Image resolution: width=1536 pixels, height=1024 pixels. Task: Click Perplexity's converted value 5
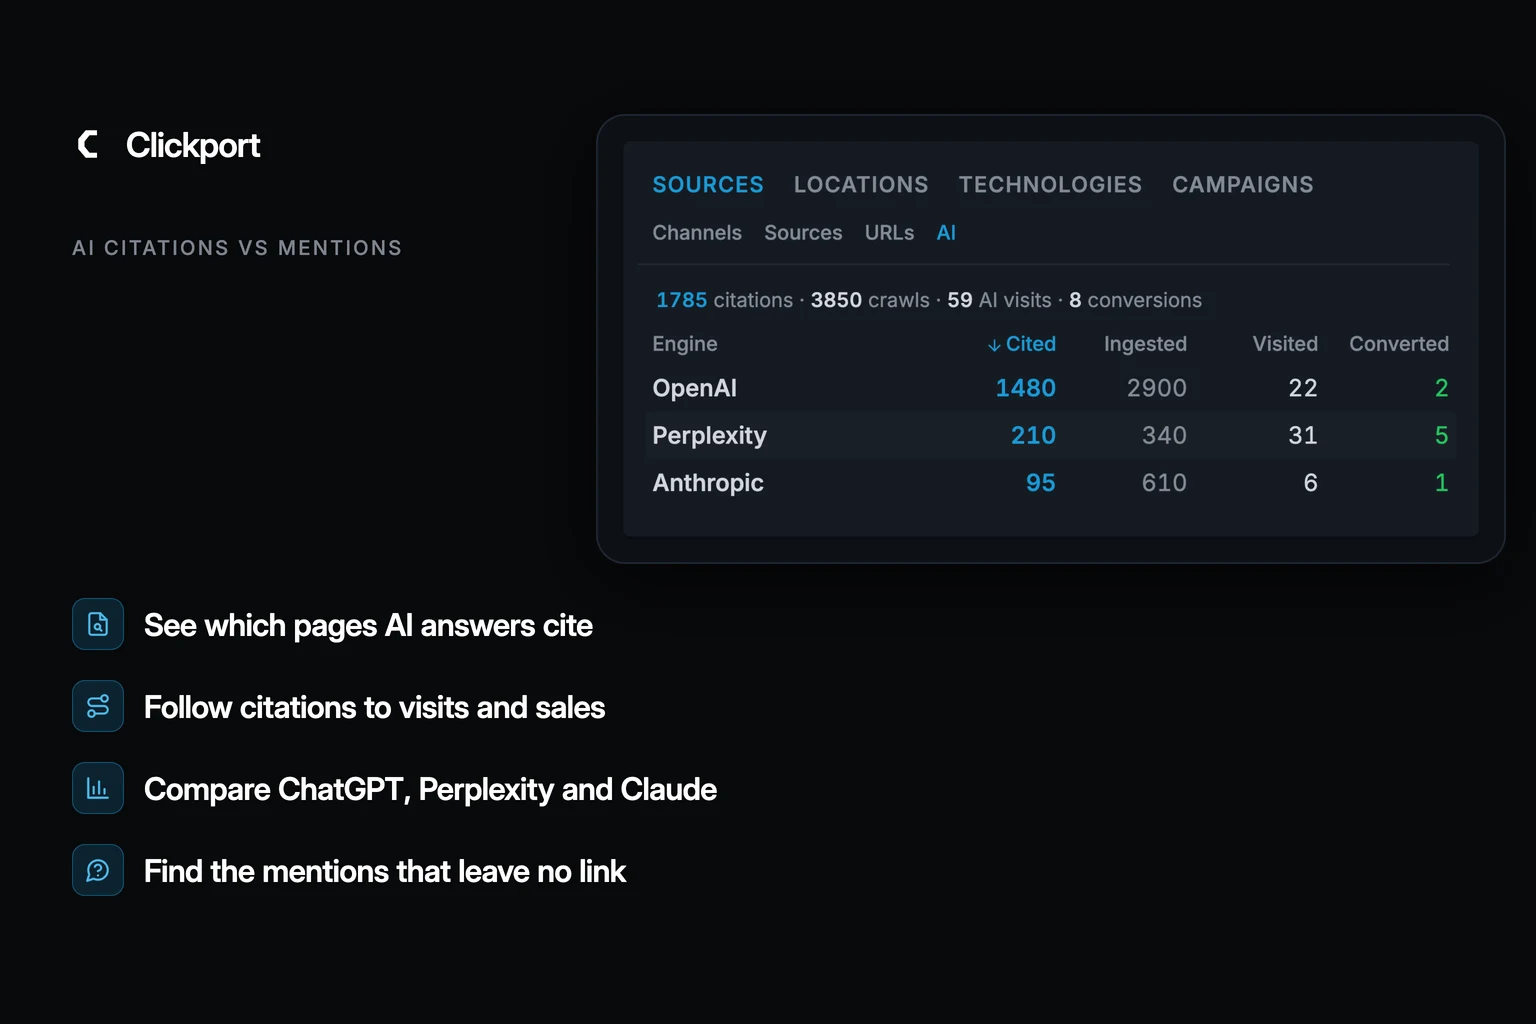[x=1442, y=435]
